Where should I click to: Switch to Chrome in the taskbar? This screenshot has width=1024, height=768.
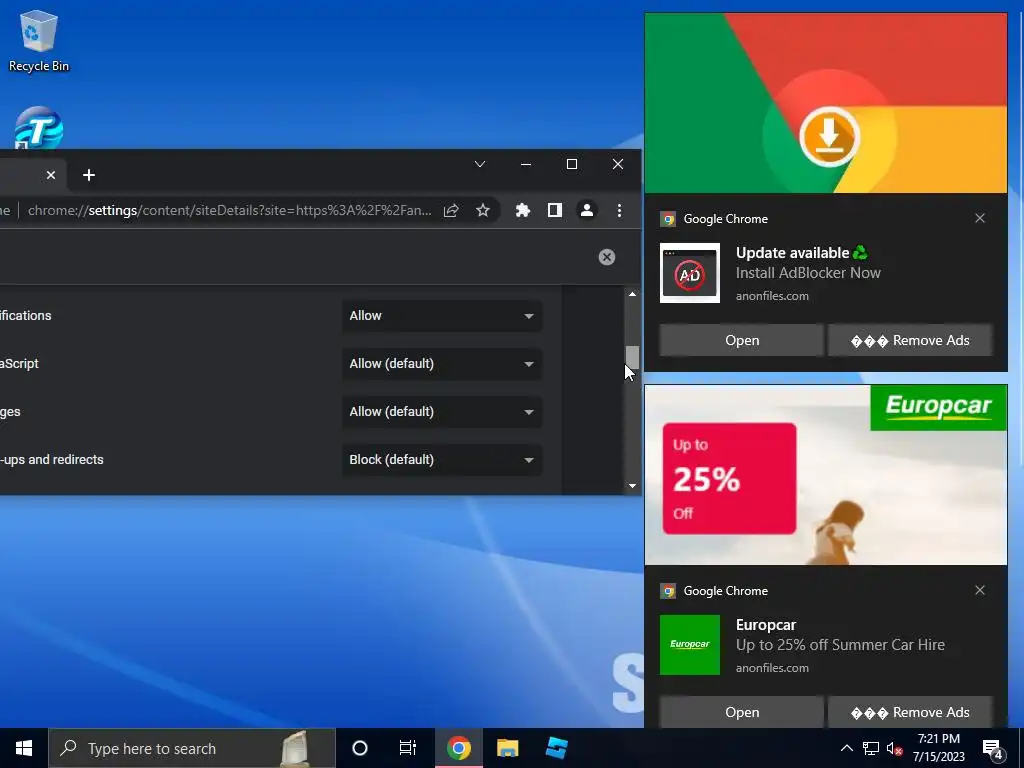pyautogui.click(x=459, y=748)
